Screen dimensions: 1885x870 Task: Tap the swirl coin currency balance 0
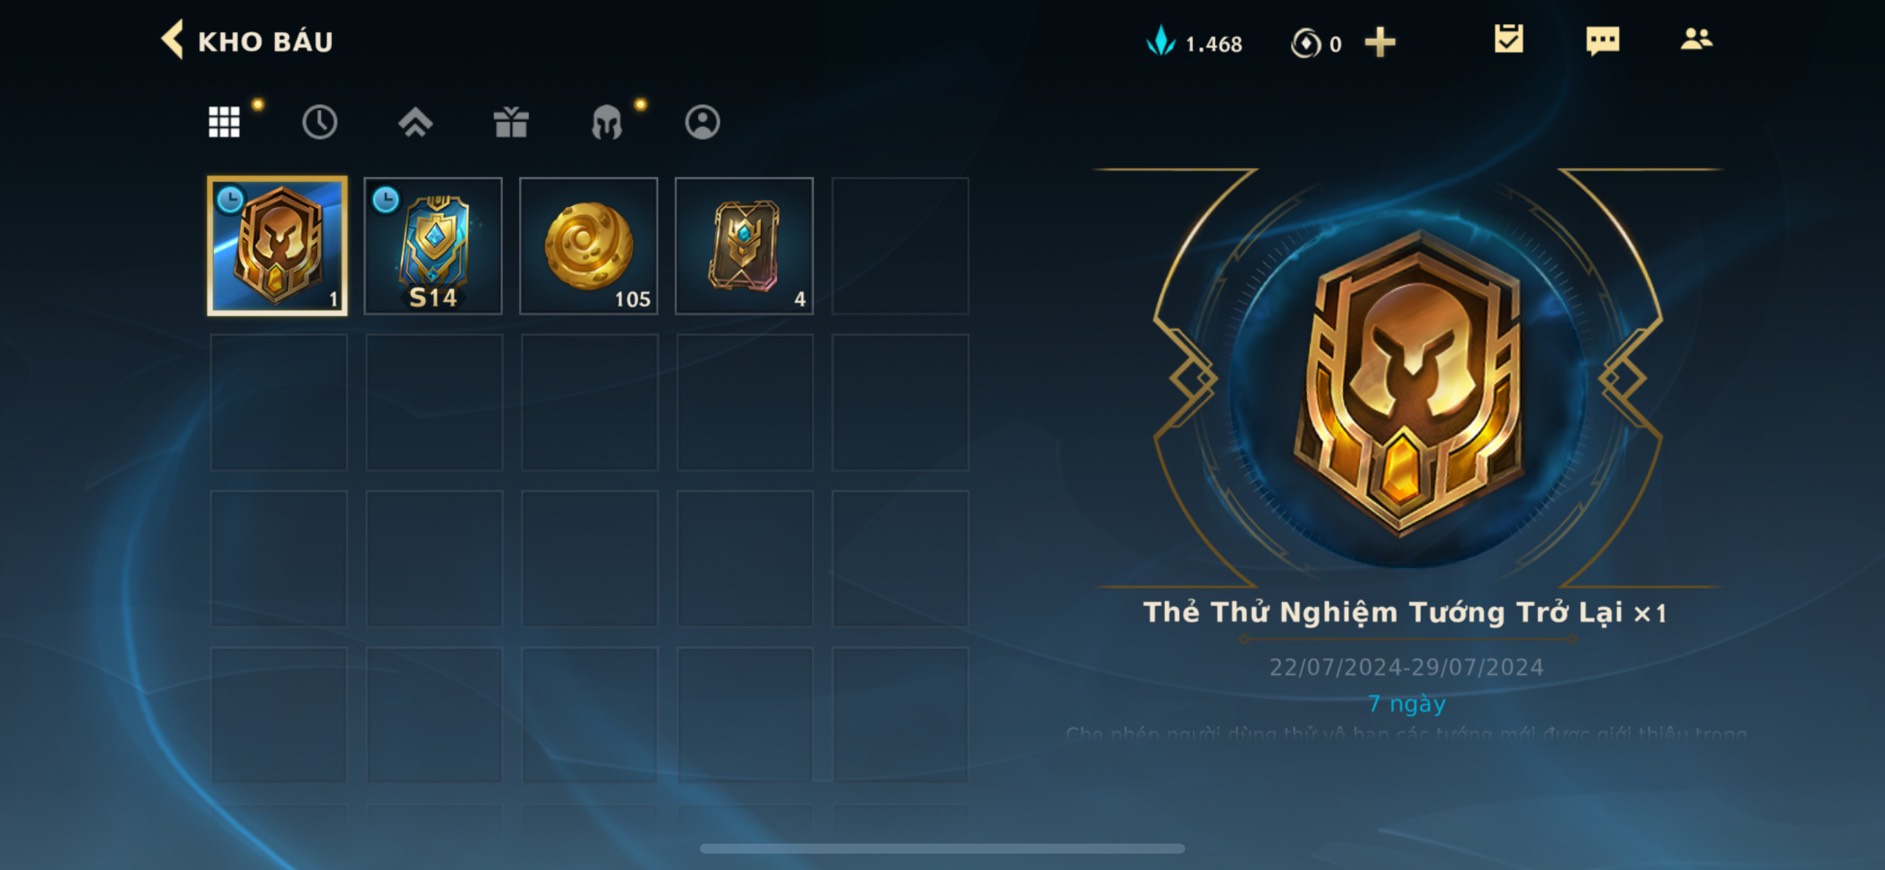click(1316, 43)
